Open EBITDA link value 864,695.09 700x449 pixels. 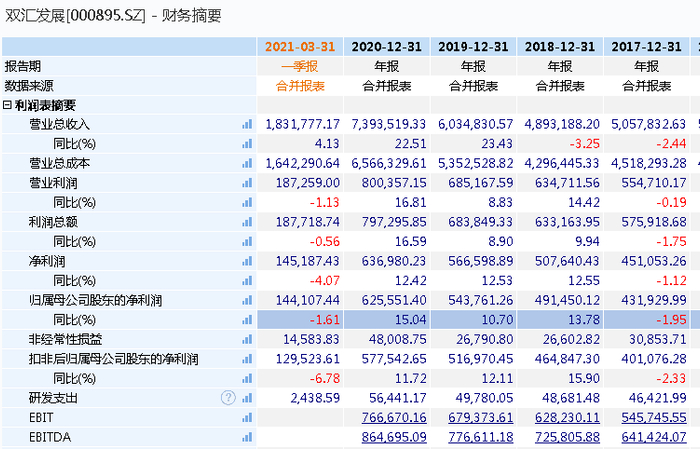click(394, 437)
